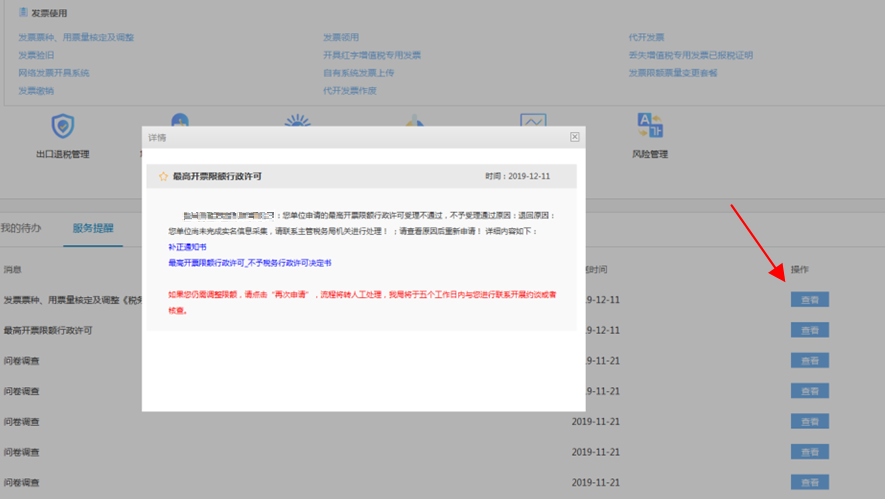
Task: Select 最高开票限额行政许可 message row text
Action: click(x=48, y=330)
